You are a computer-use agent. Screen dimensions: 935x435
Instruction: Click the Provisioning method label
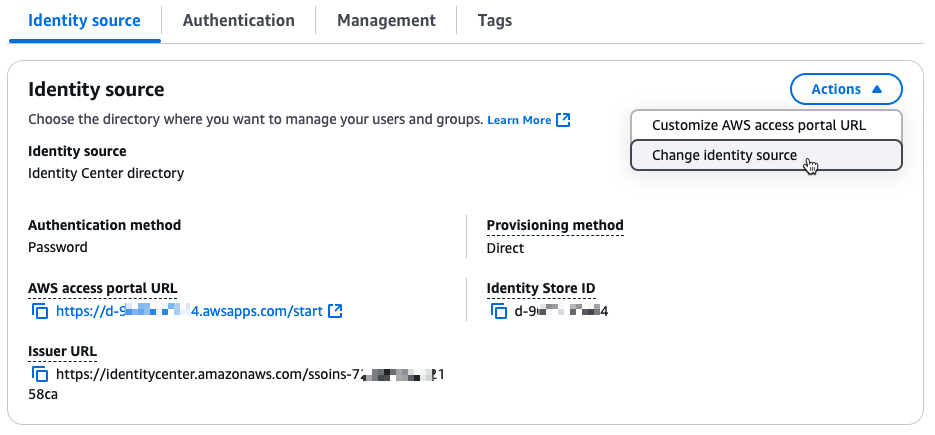554,225
